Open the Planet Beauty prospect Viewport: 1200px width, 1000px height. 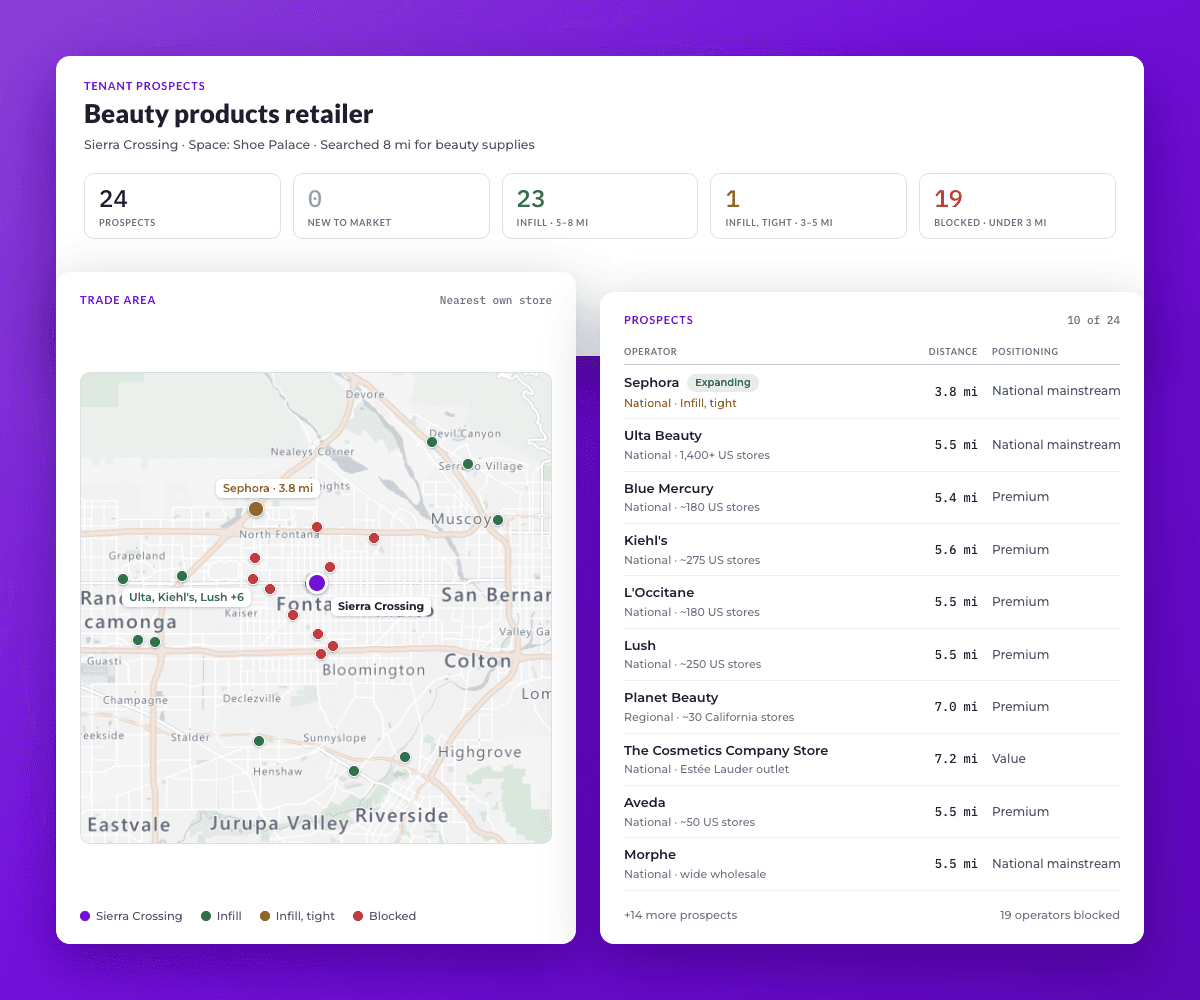click(872, 707)
